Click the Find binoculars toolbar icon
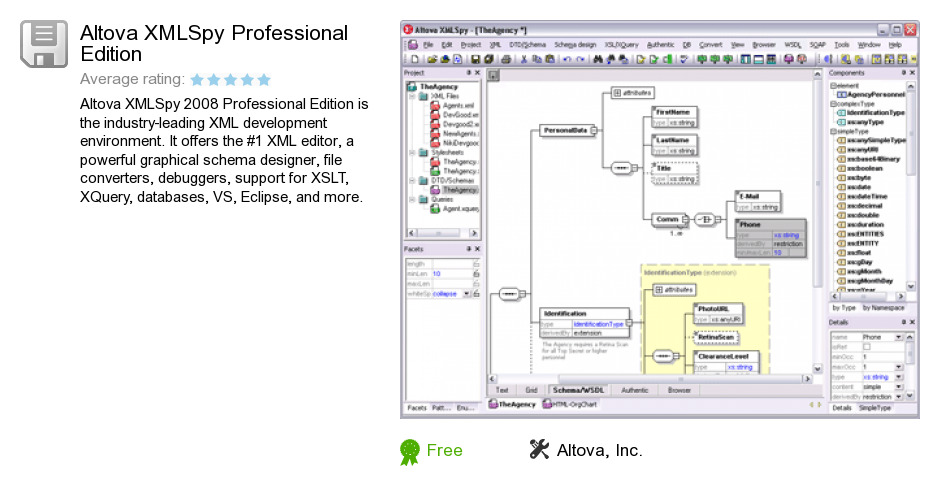This screenshot has width=940, height=496. coord(598,59)
